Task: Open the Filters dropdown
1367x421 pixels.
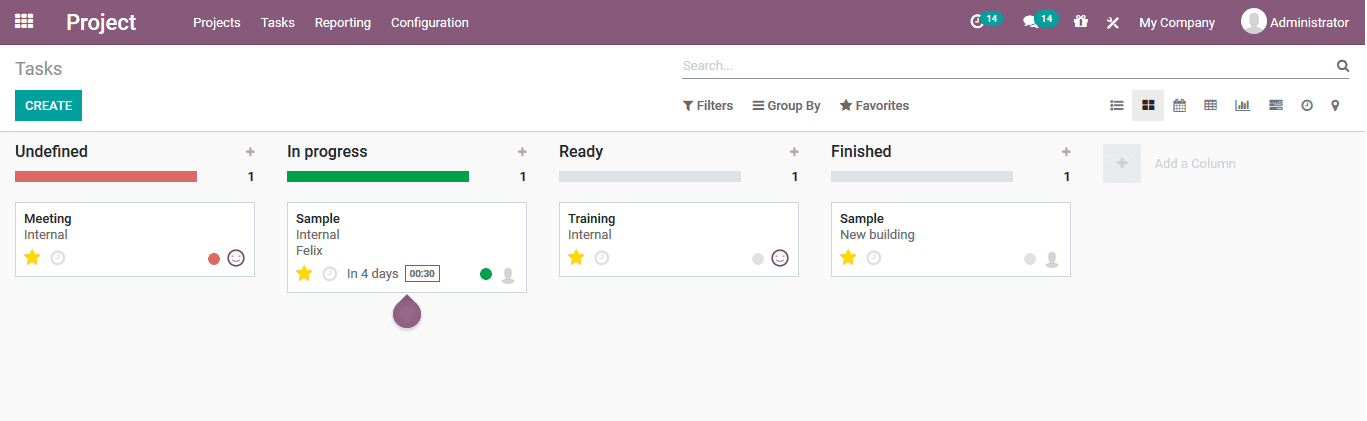Action: pyautogui.click(x=708, y=105)
